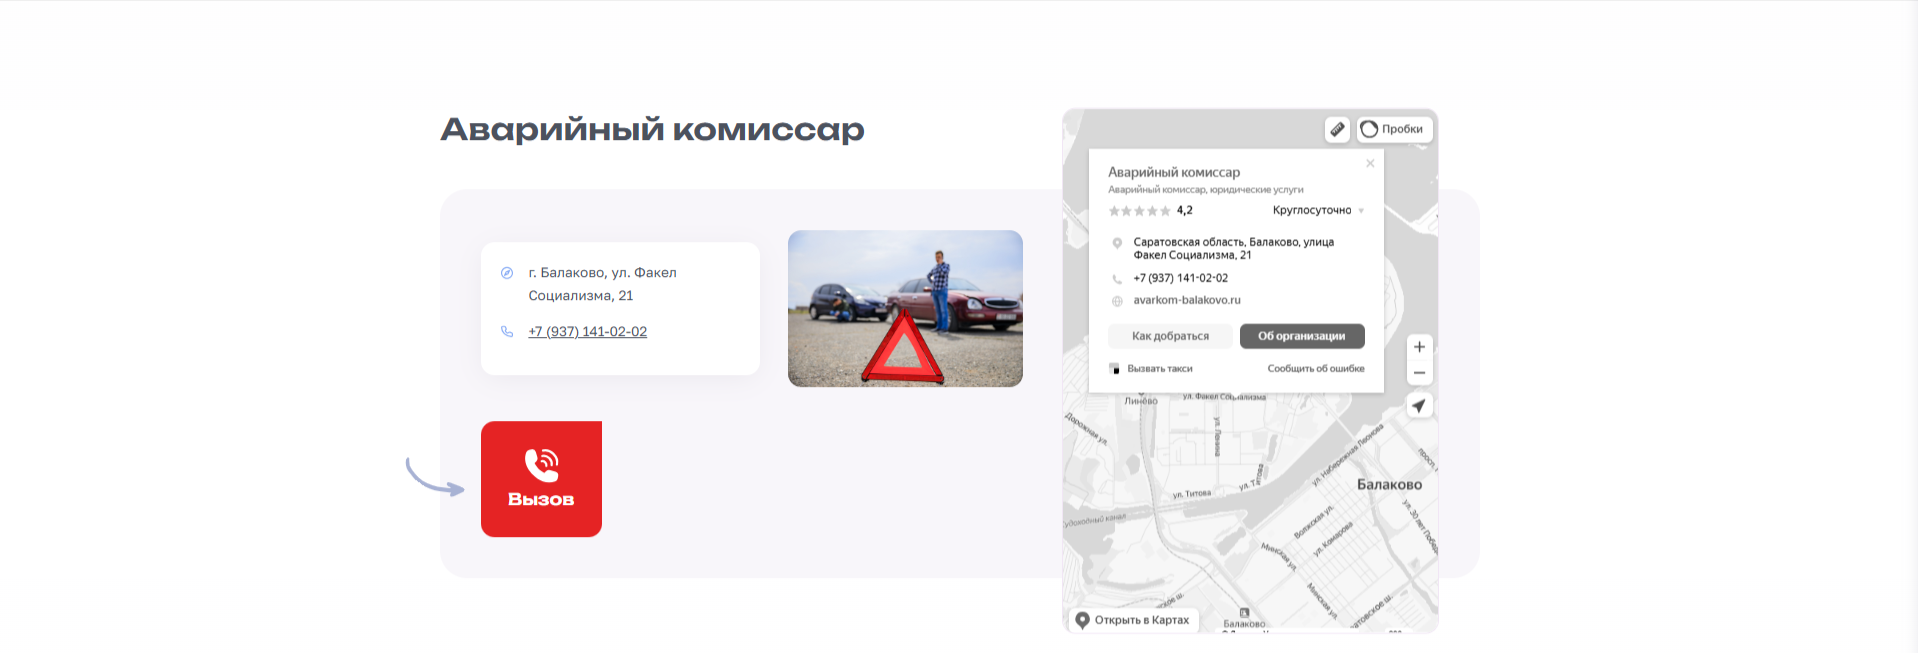Zoom in on the map
The image size is (1918, 653).
(x=1419, y=347)
